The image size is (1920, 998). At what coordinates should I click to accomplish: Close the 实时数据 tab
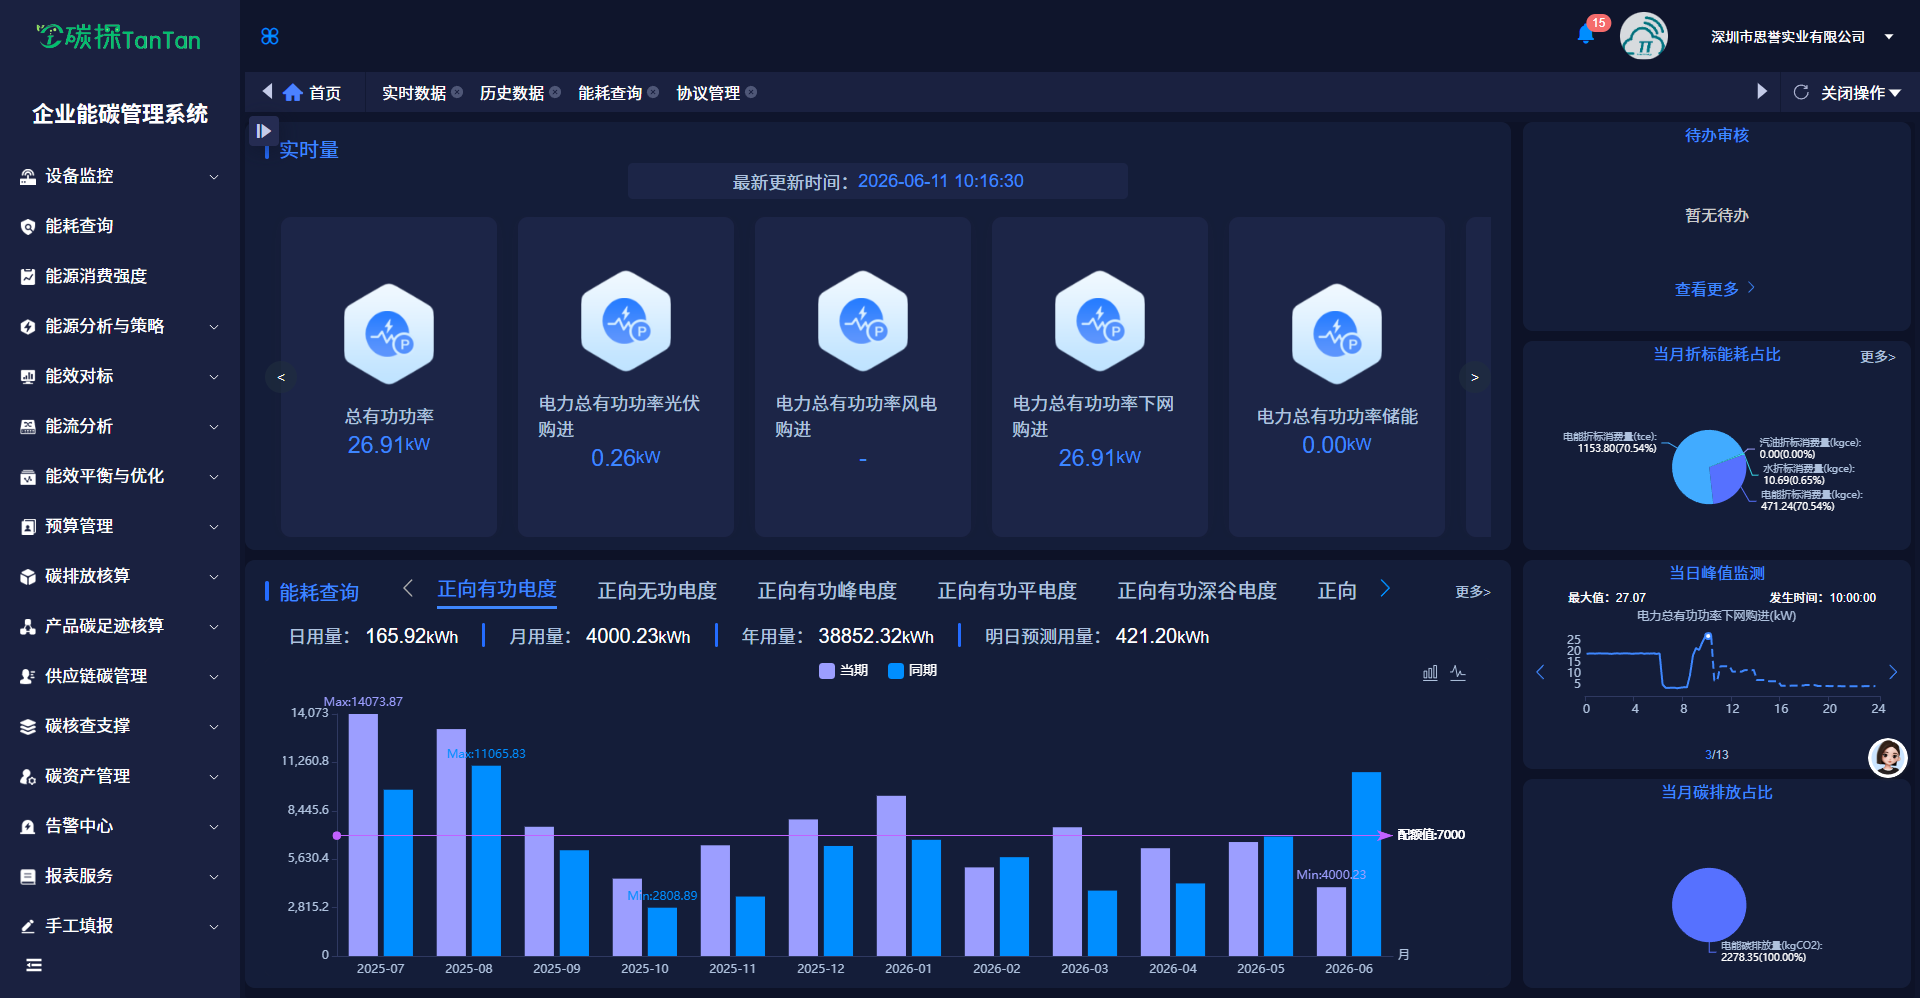coord(457,92)
